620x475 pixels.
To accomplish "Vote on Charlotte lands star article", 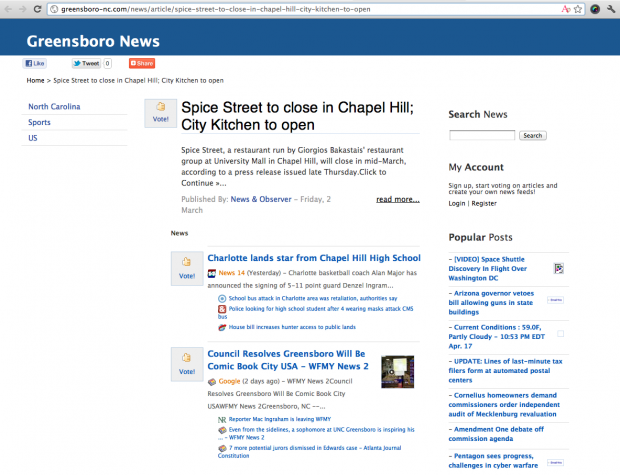I will 187,269.
